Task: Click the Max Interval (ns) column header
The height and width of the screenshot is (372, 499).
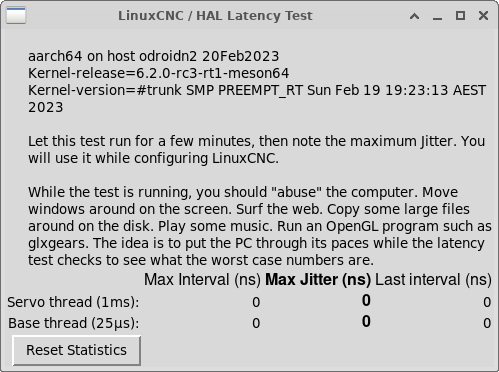Action: click(x=202, y=279)
